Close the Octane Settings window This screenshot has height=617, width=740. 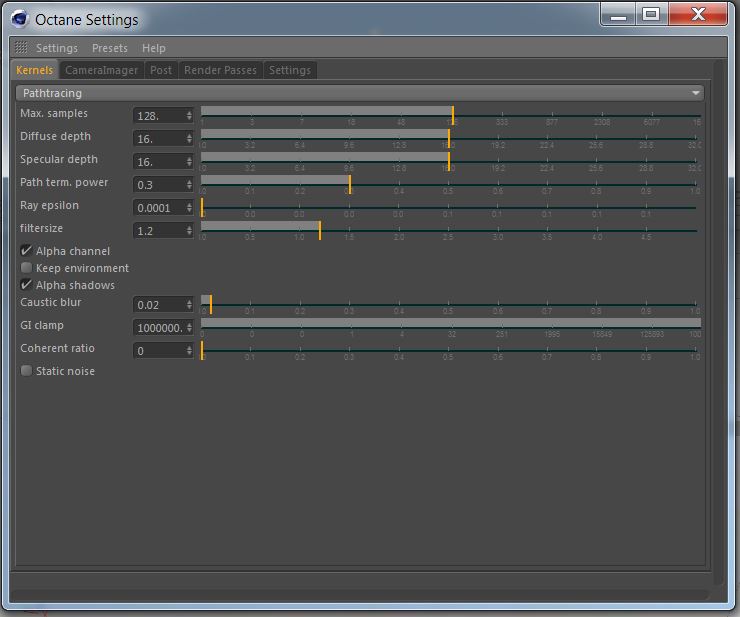tap(698, 14)
